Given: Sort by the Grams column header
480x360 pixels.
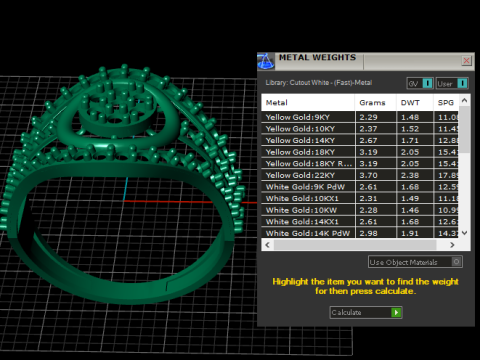Looking at the screenshot, I should [x=375, y=103].
